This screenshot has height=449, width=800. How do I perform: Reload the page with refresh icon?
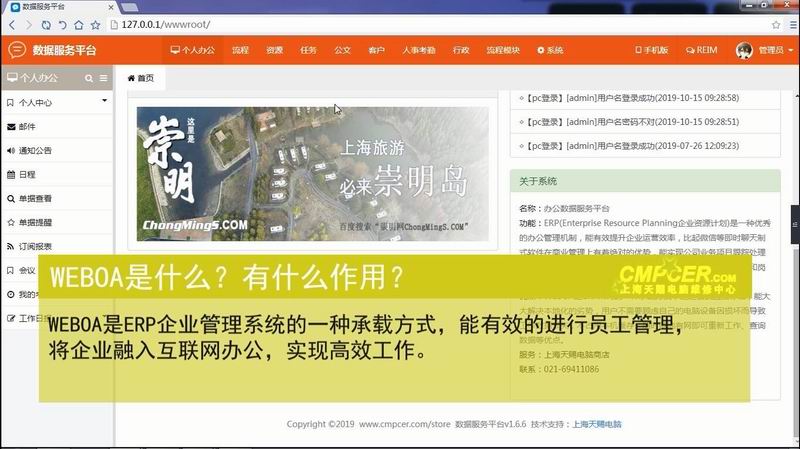pos(46,24)
